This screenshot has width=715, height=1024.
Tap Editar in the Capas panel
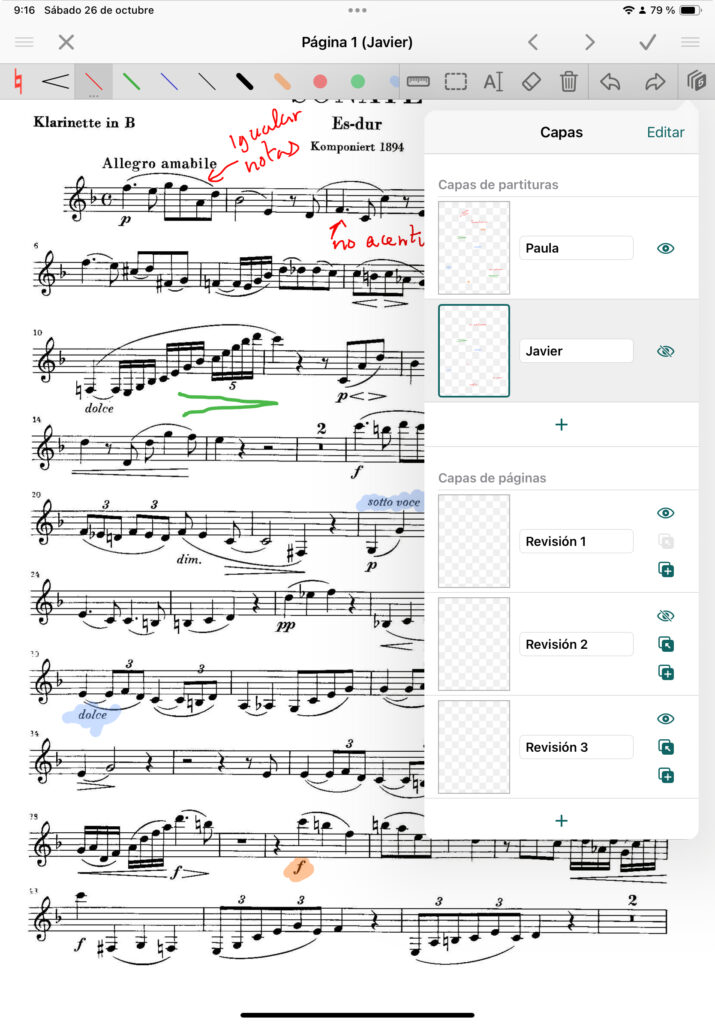point(665,132)
